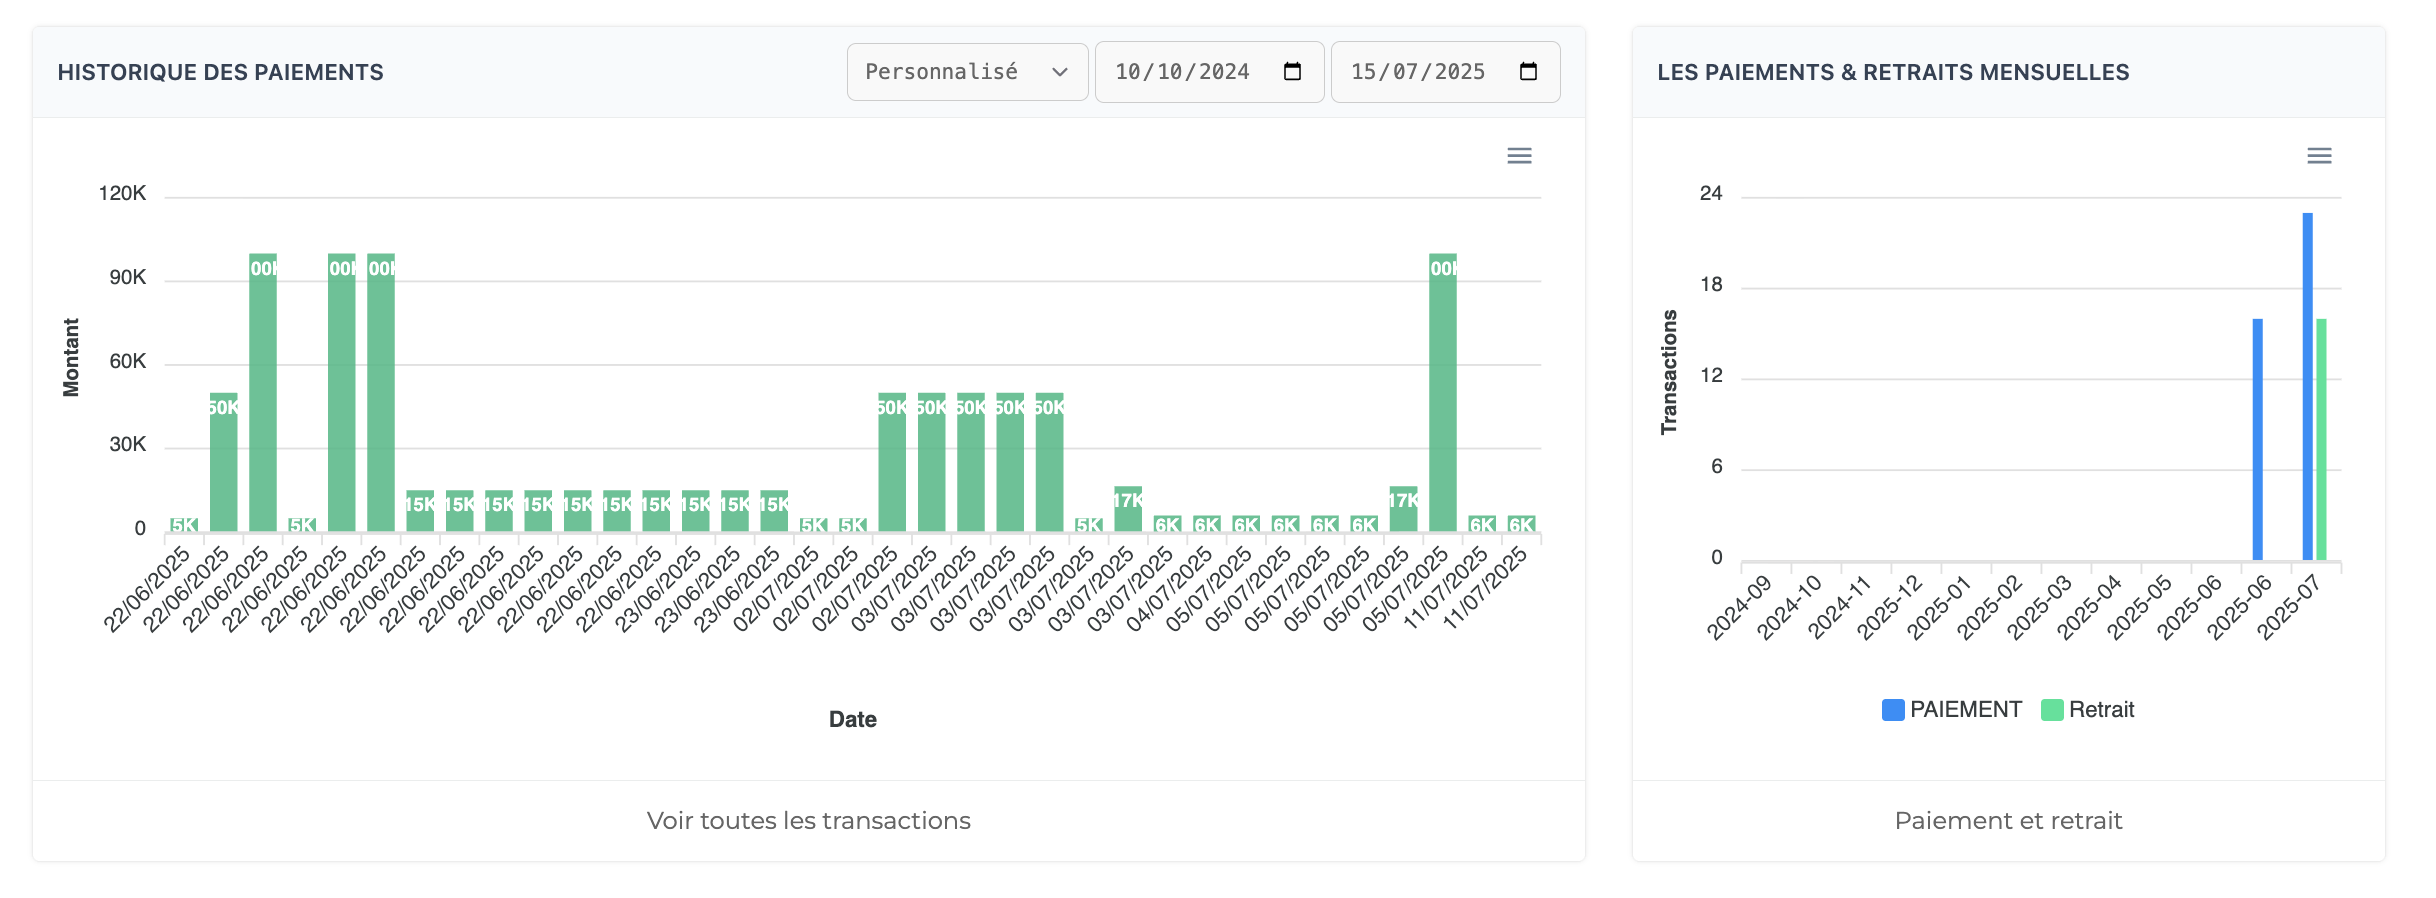This screenshot has width=2436, height=898.
Task: Open the monthly payments chart hamburger menu
Action: pos(2319,156)
